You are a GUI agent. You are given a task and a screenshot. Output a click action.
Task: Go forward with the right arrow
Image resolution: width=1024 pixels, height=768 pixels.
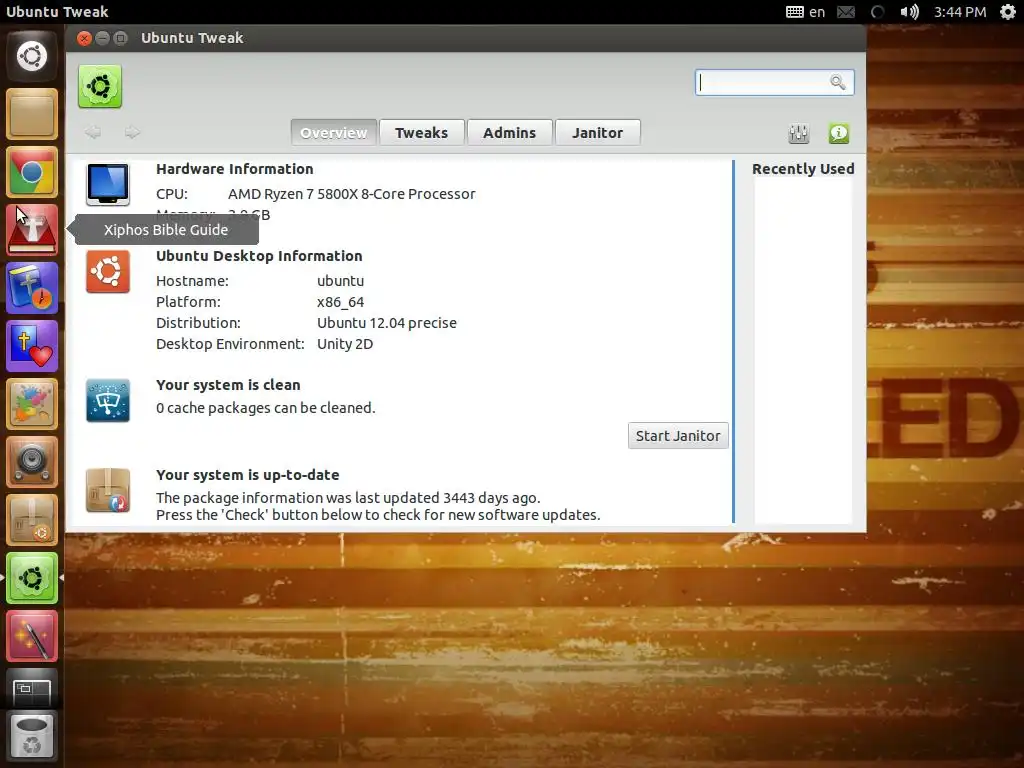tap(133, 133)
